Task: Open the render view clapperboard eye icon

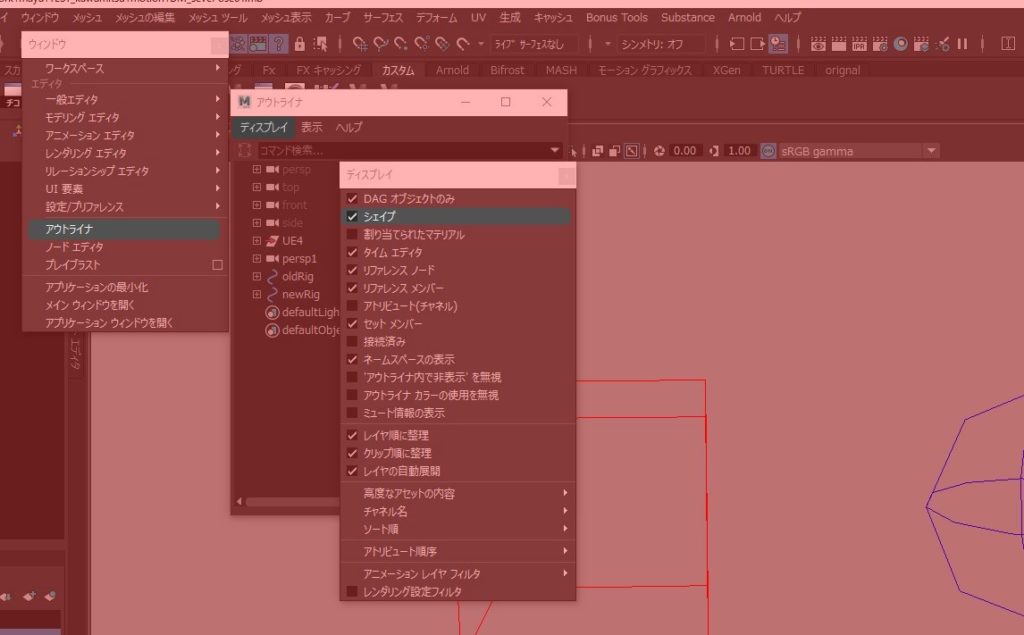Action: pos(818,44)
